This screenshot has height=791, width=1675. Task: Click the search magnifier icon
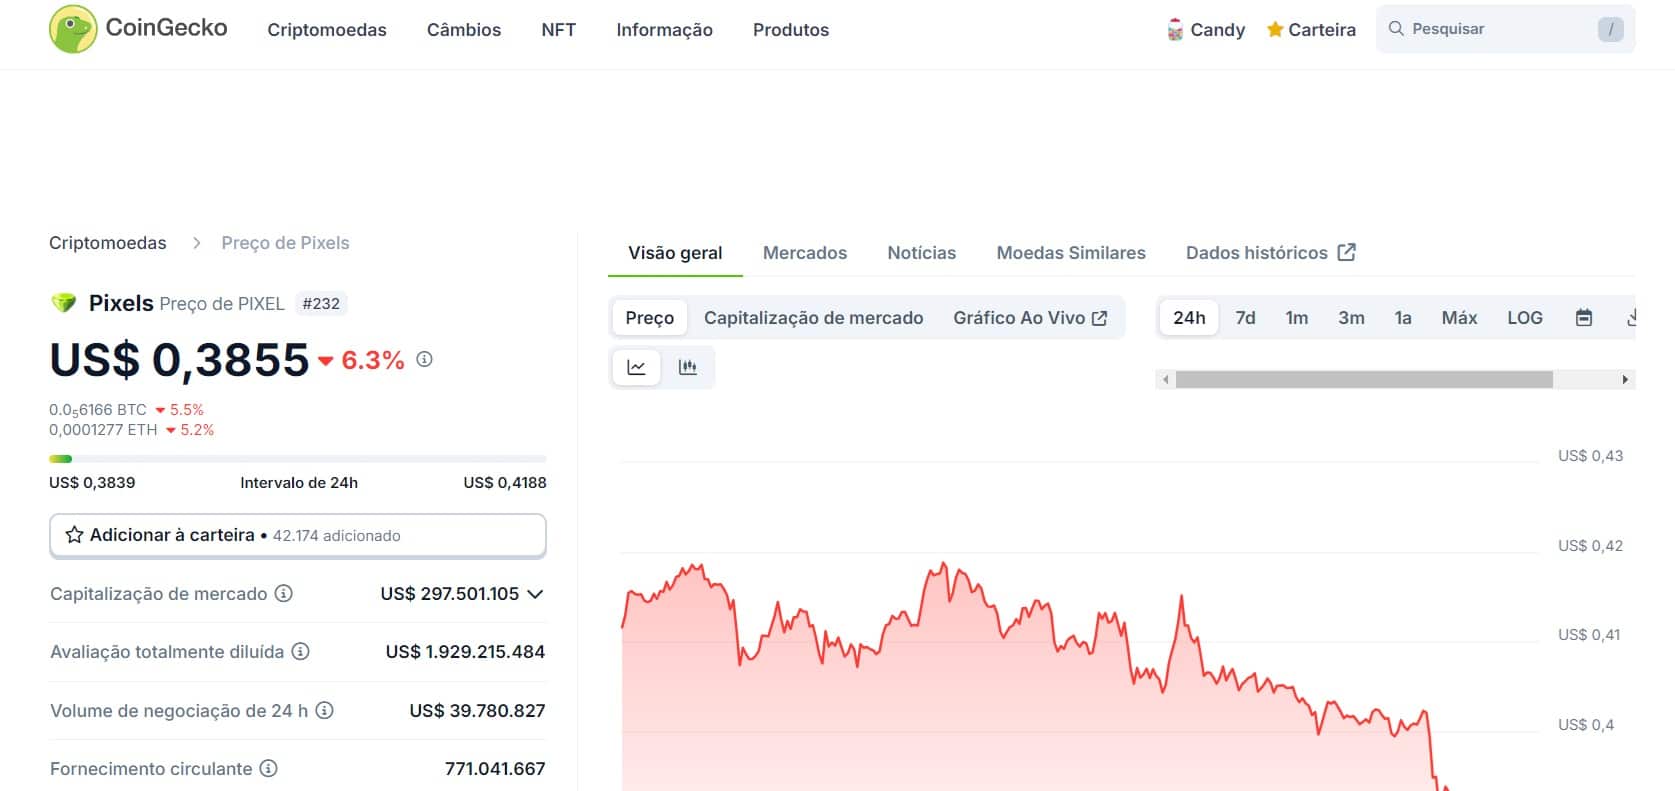pyautogui.click(x=1396, y=29)
